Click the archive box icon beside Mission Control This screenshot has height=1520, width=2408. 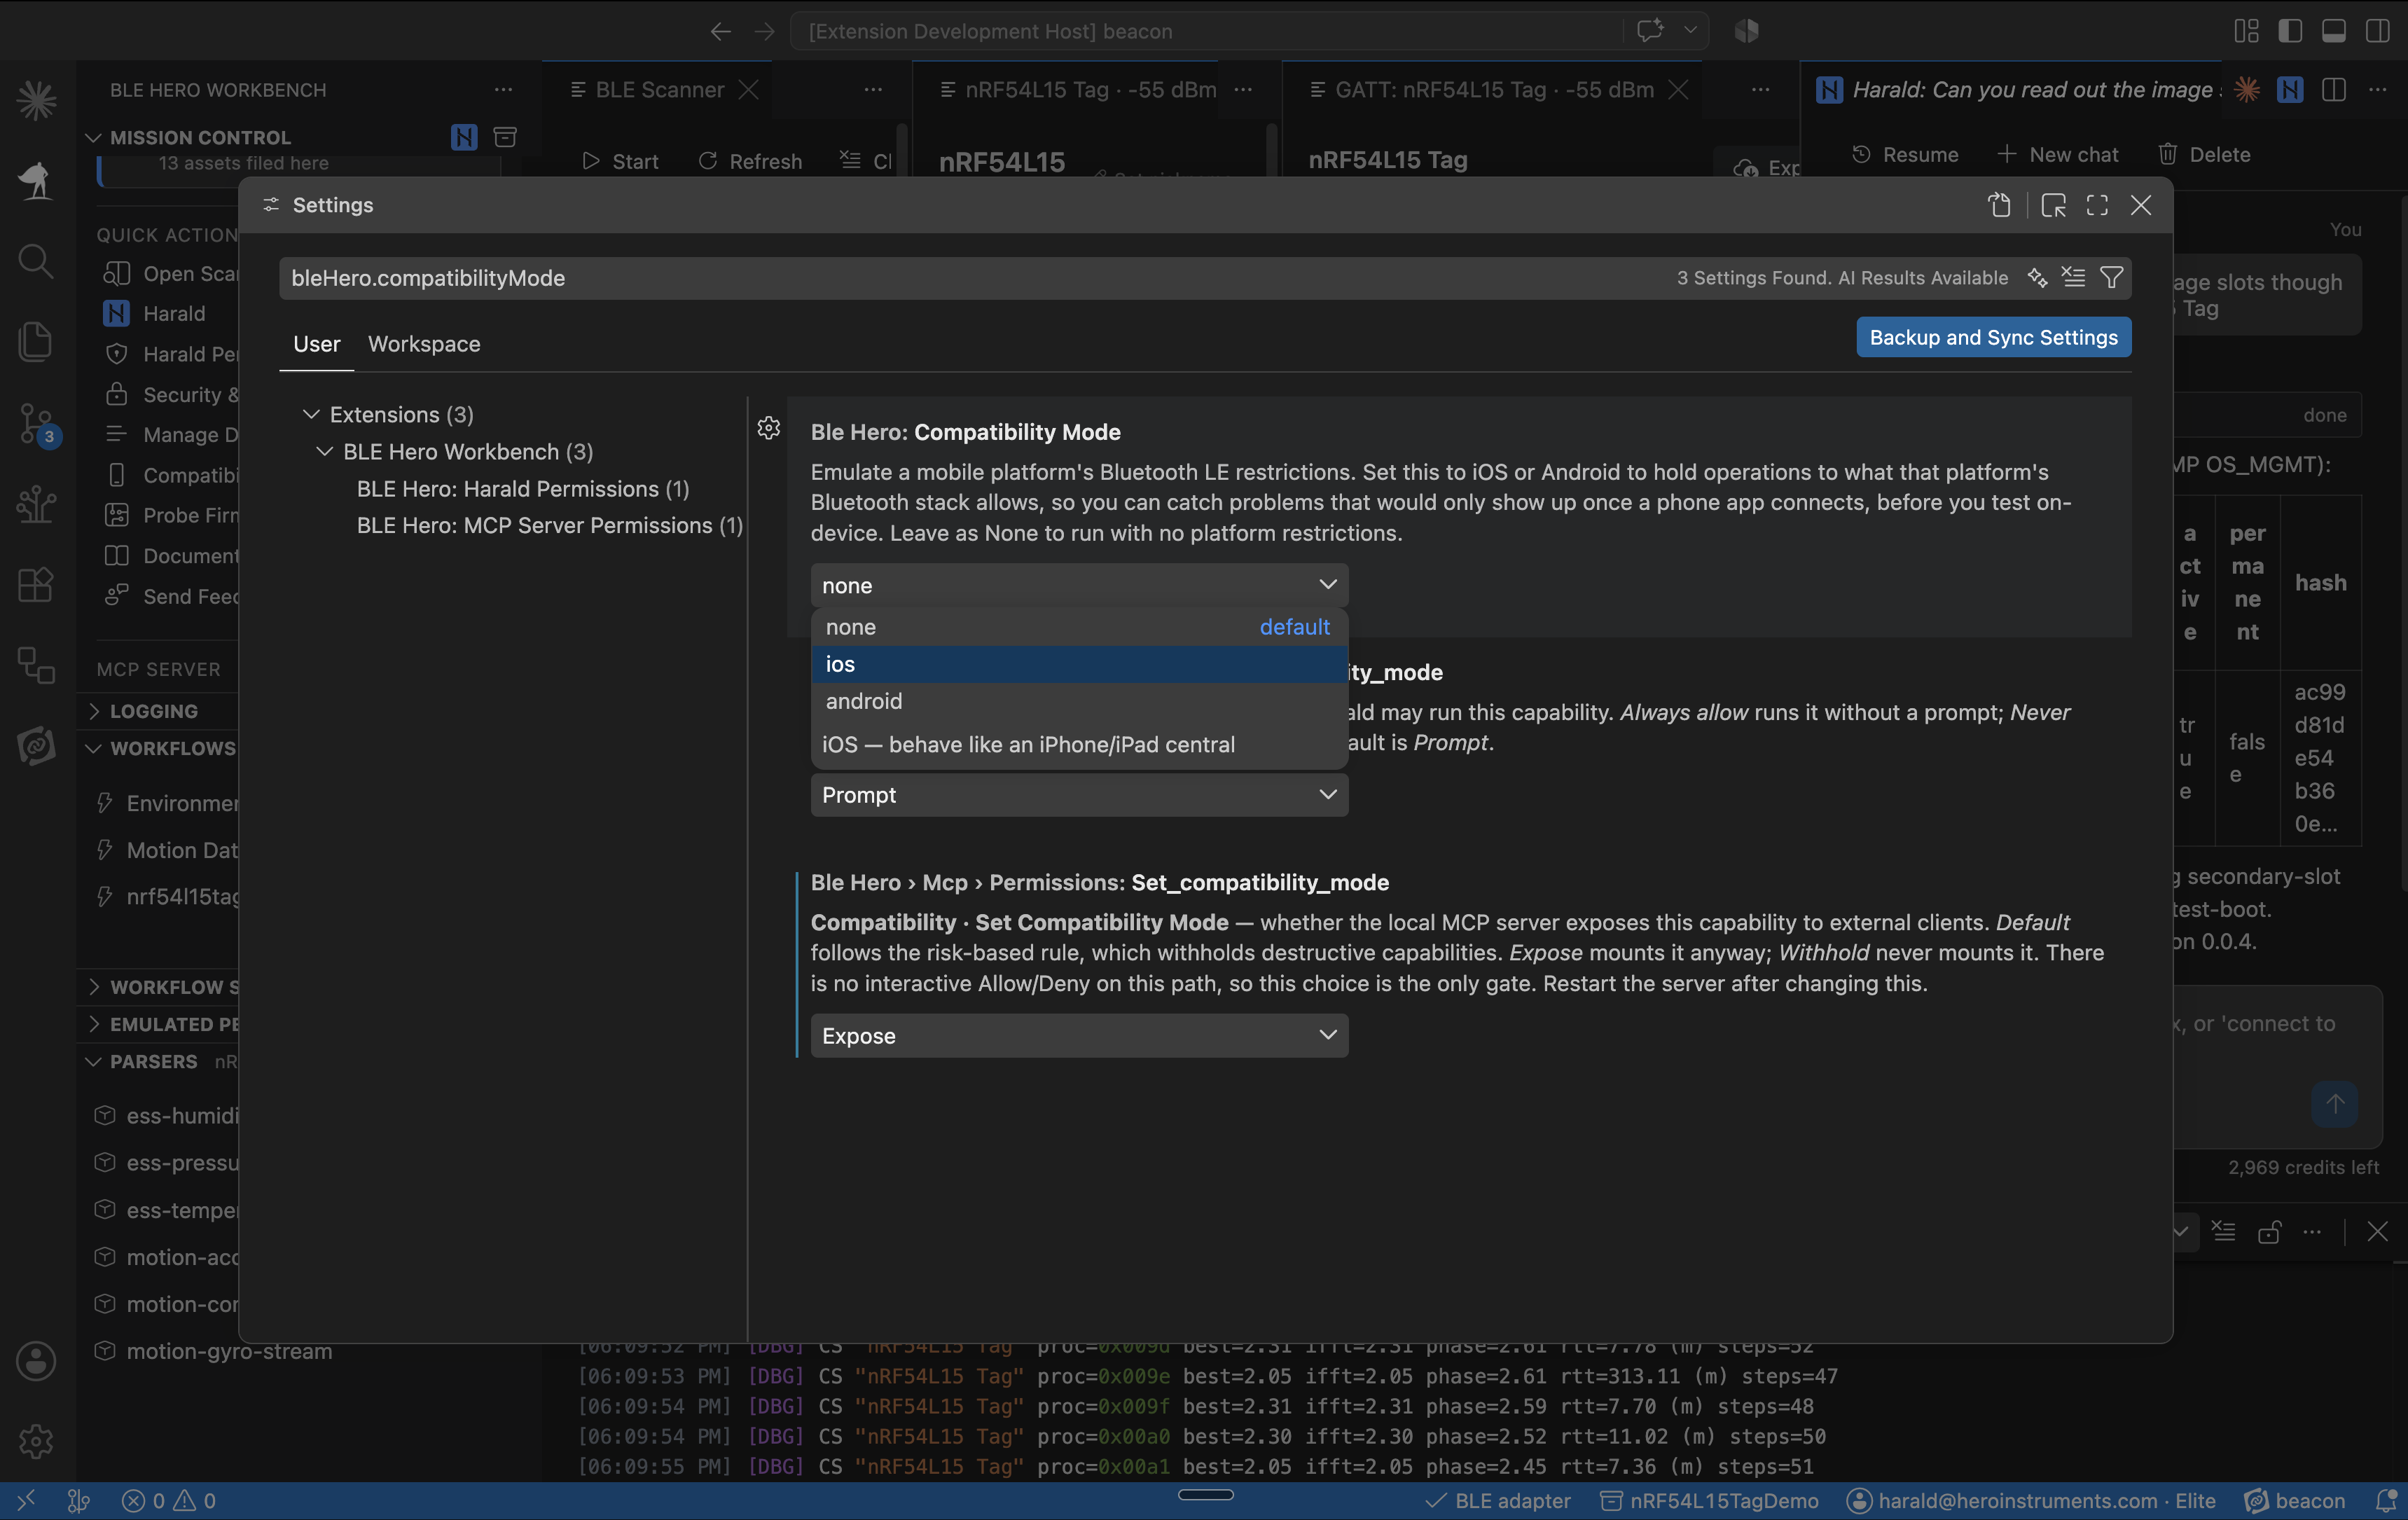505,137
